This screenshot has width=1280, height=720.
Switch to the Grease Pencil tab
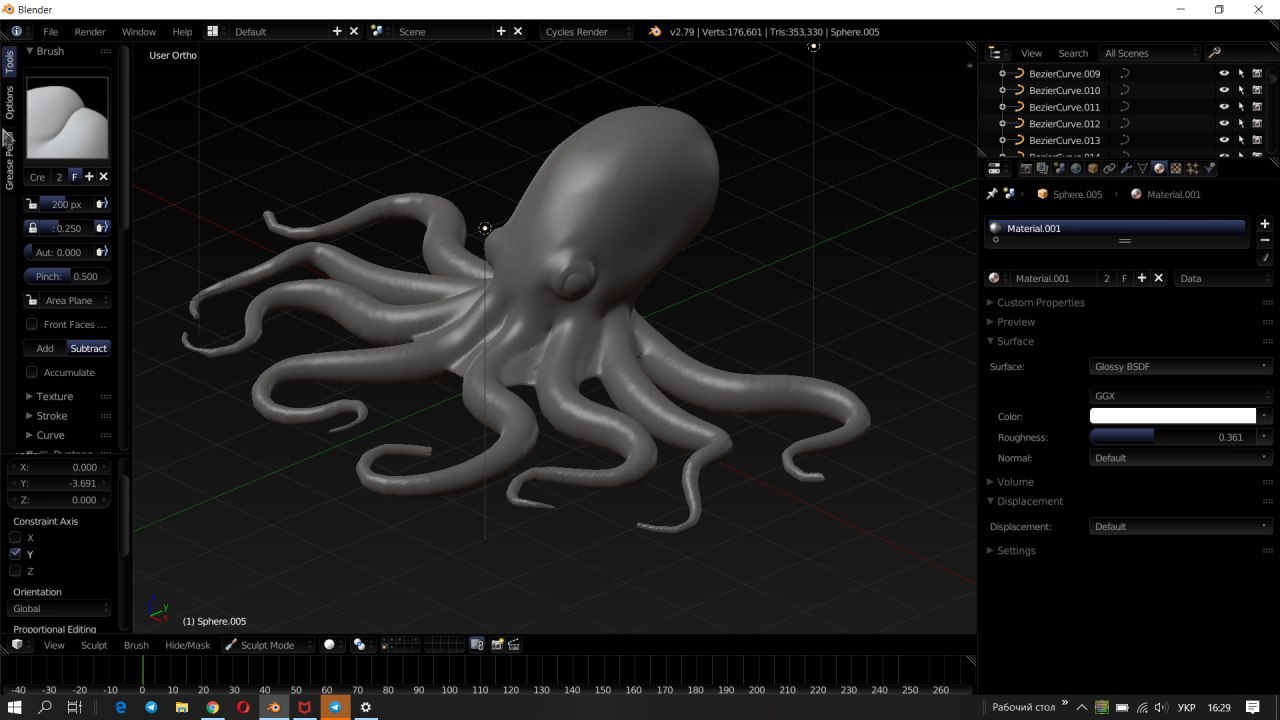(x=9, y=160)
